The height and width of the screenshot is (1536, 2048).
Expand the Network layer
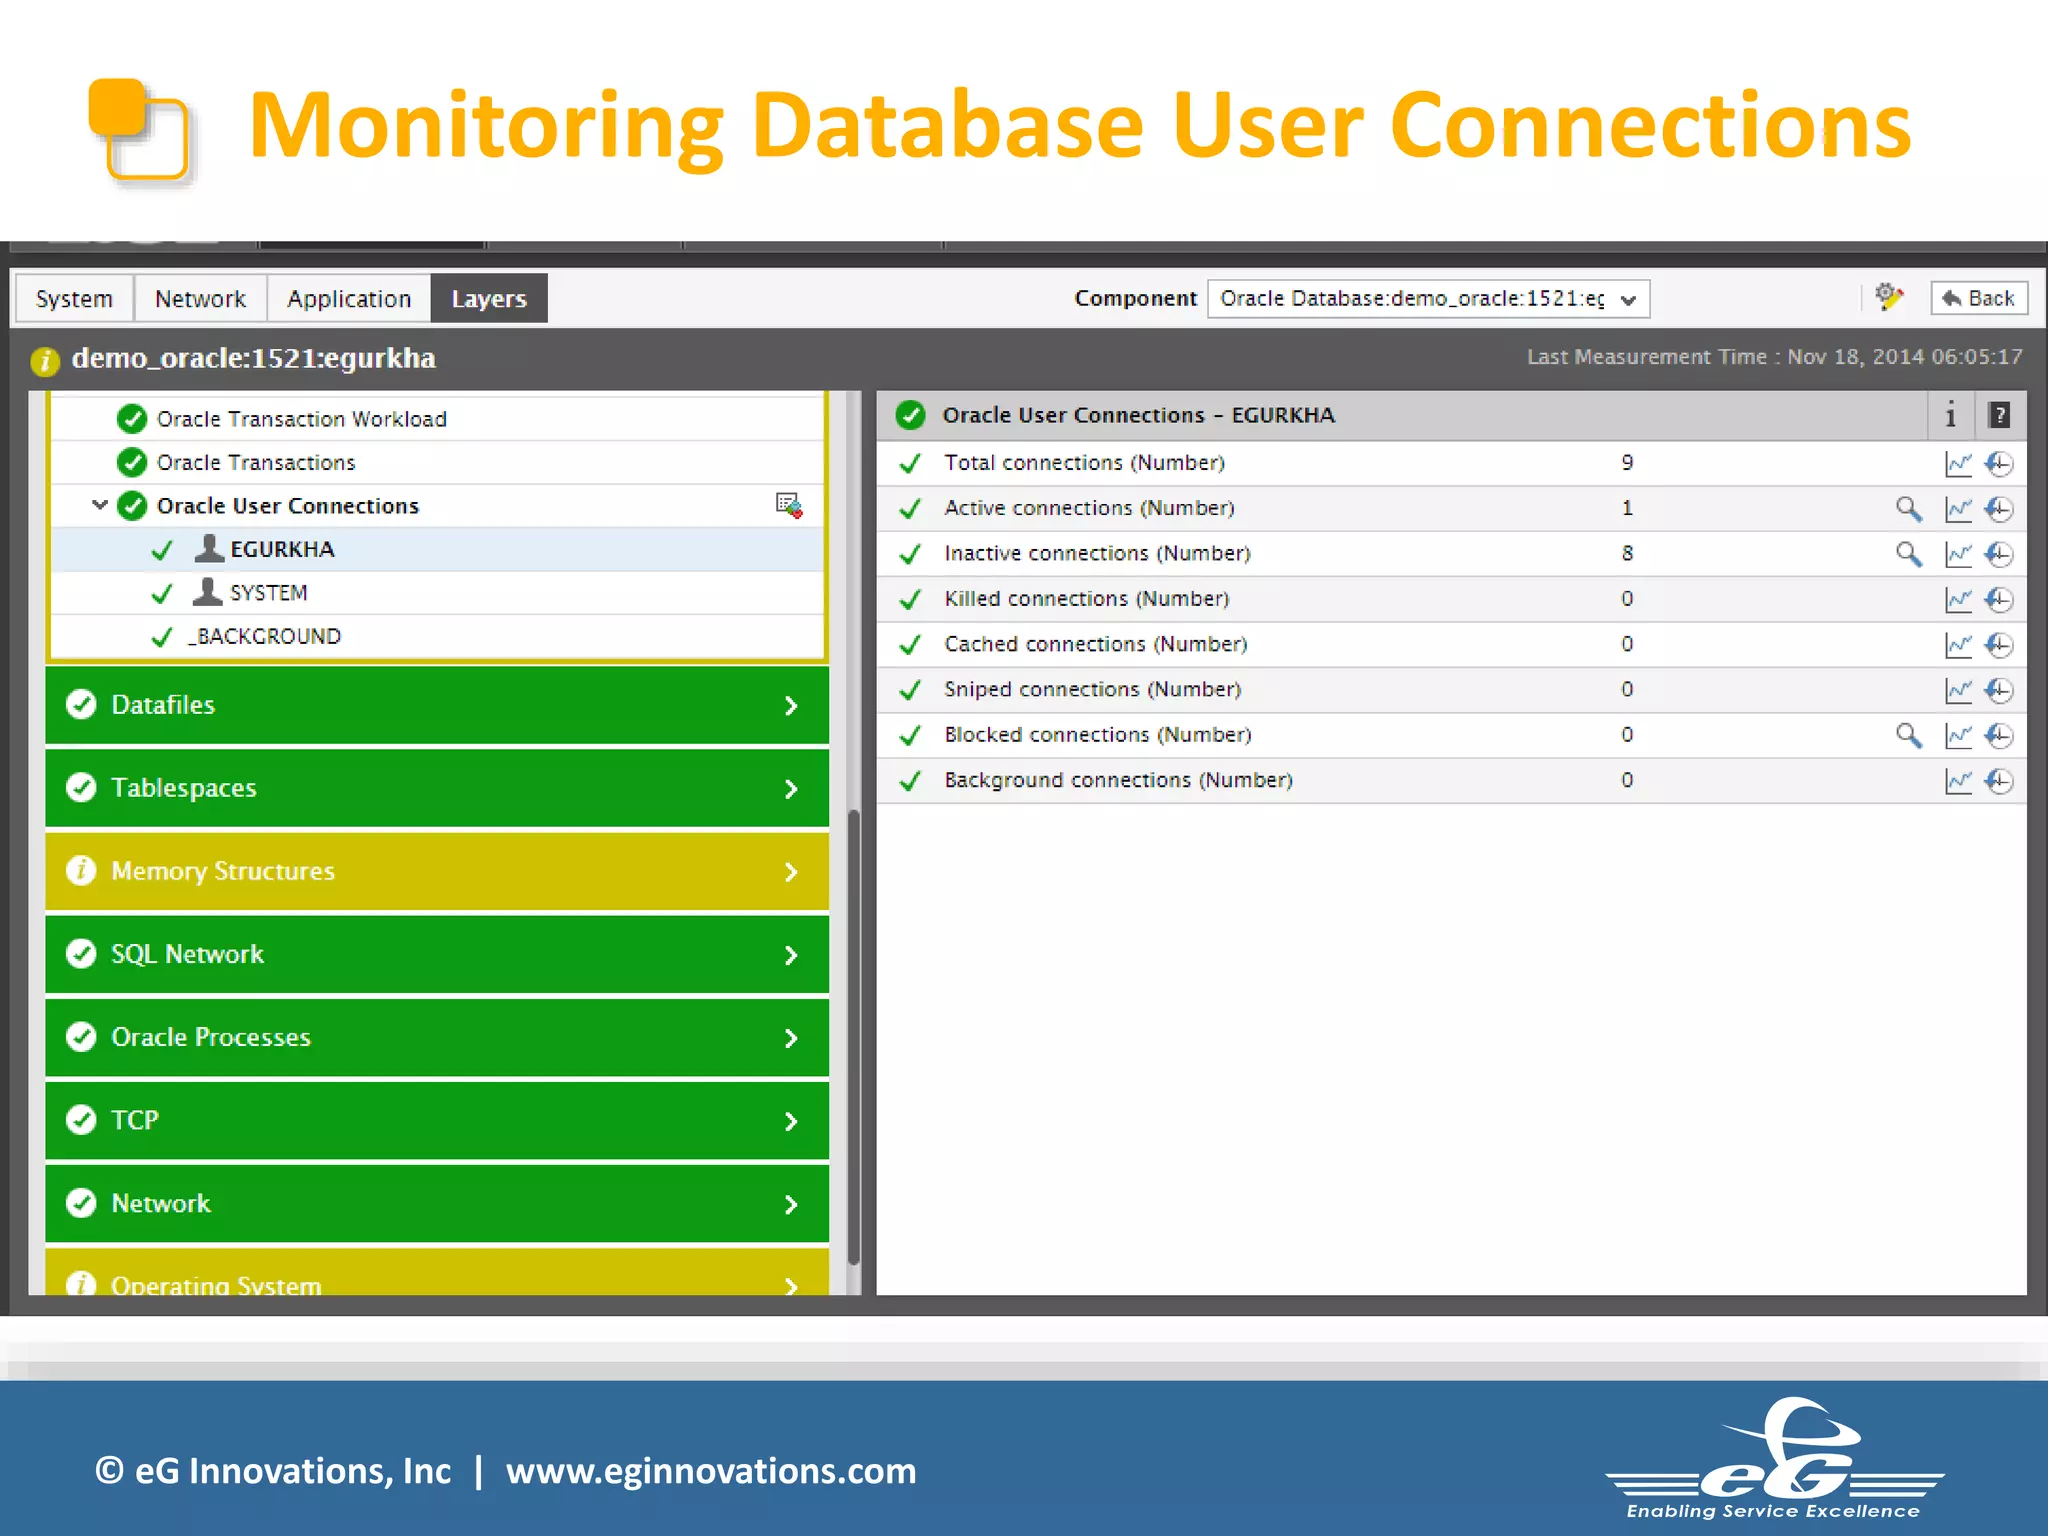click(437, 1204)
